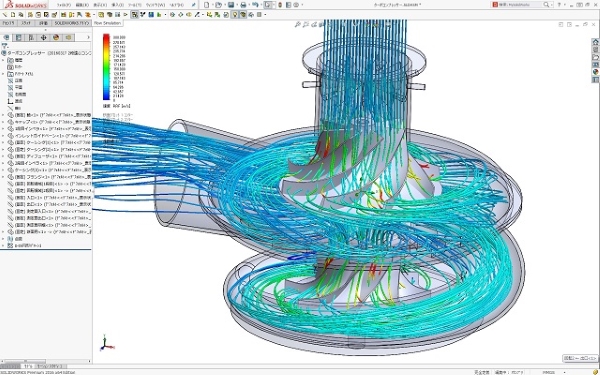Switch to the Flow Simulation tab
This screenshot has width=600, height=375.
pyautogui.click(x=107, y=23)
